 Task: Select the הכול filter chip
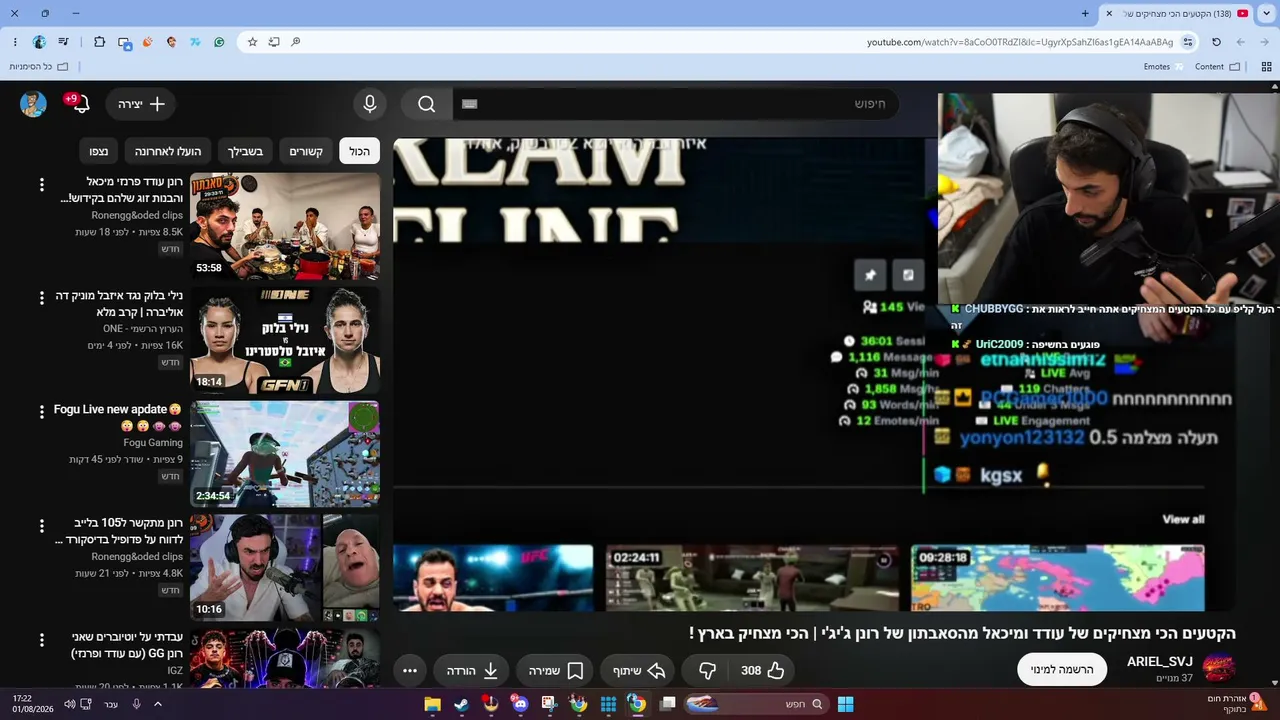tap(359, 151)
